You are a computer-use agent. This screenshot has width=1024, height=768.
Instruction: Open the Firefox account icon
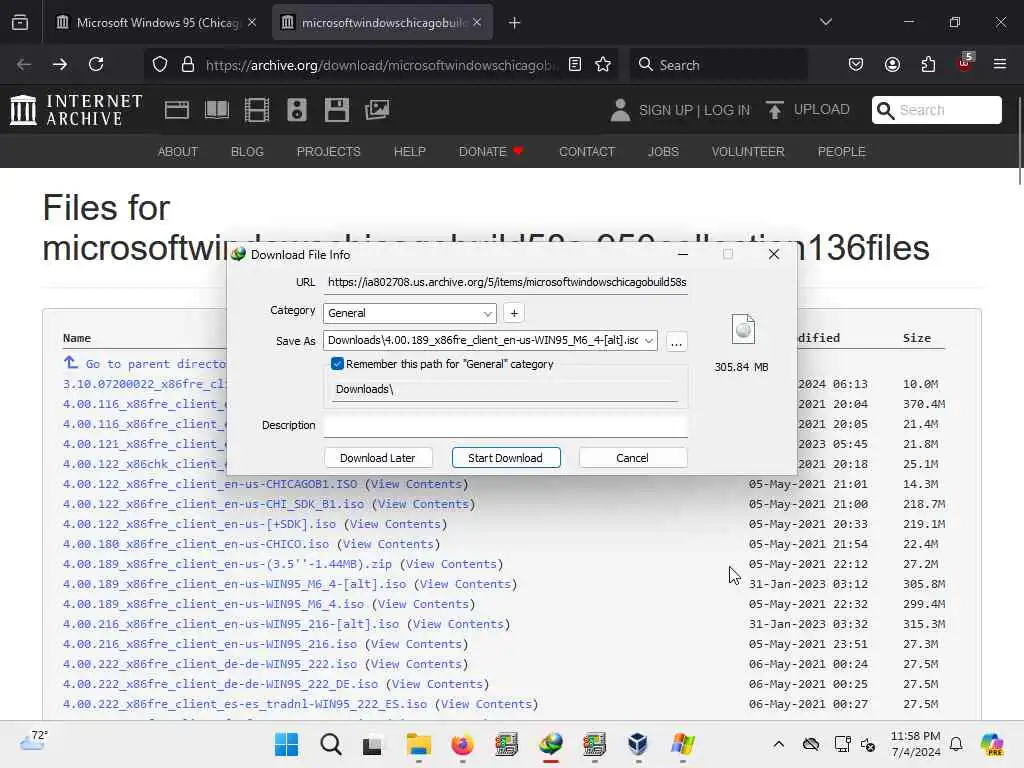click(892, 64)
